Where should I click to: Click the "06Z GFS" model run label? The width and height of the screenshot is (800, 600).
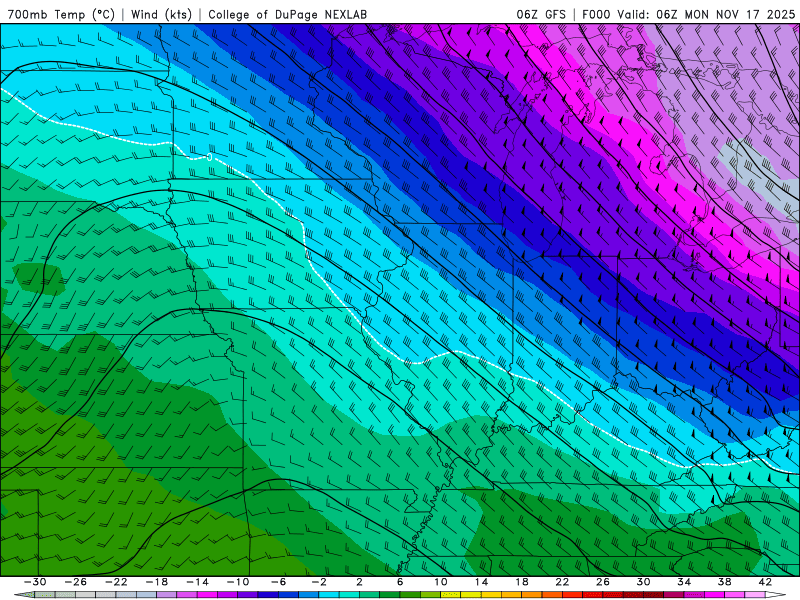click(x=541, y=15)
